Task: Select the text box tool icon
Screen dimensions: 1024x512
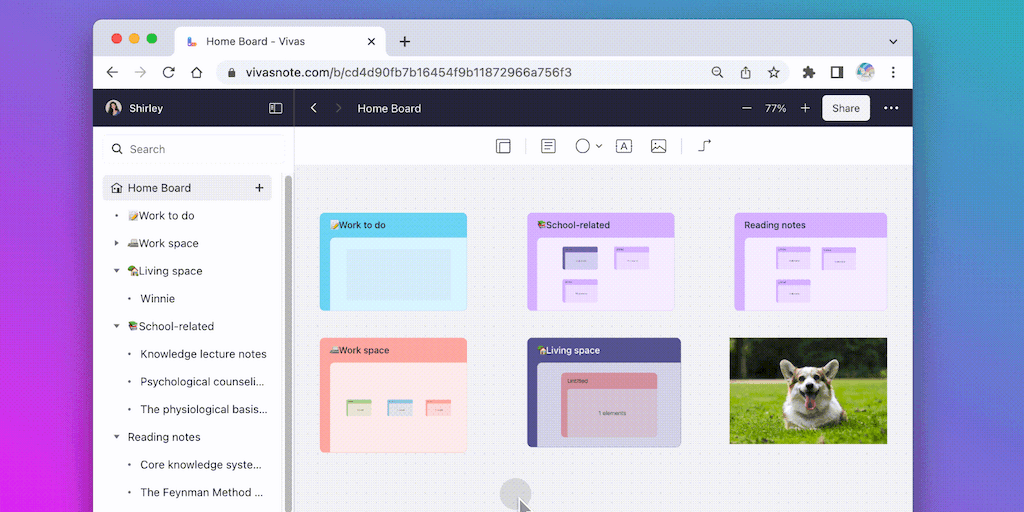Action: click(624, 146)
